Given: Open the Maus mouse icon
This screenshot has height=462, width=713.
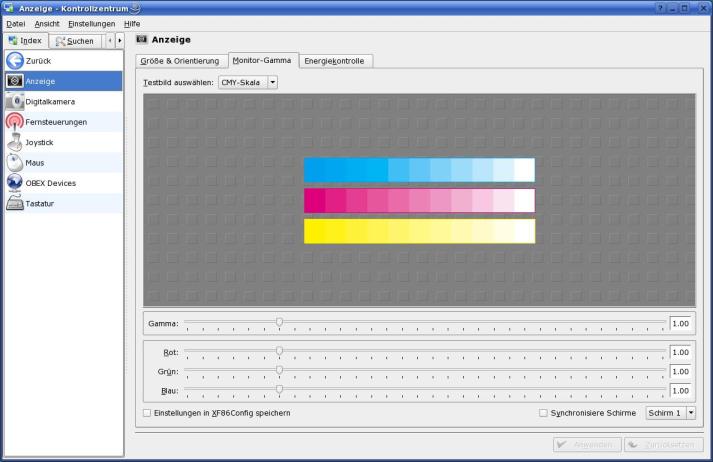Looking at the screenshot, I should tap(15, 163).
